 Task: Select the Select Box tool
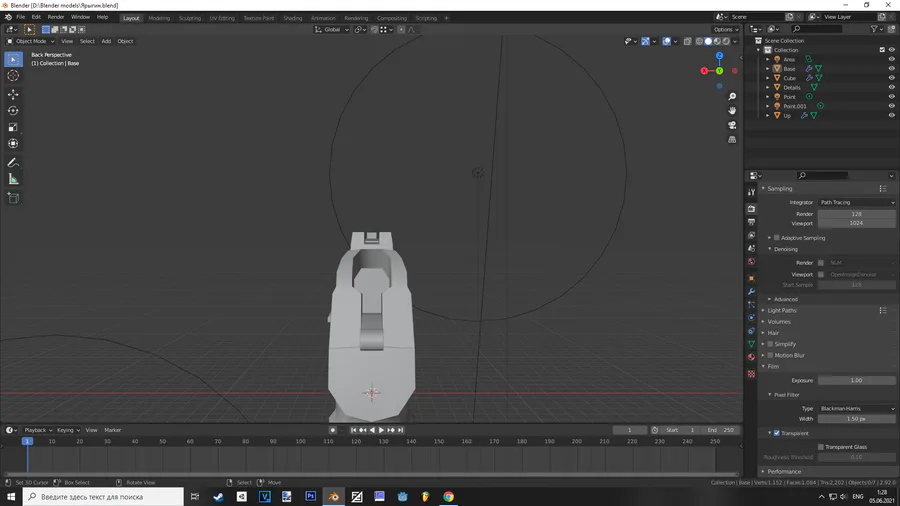pos(13,59)
